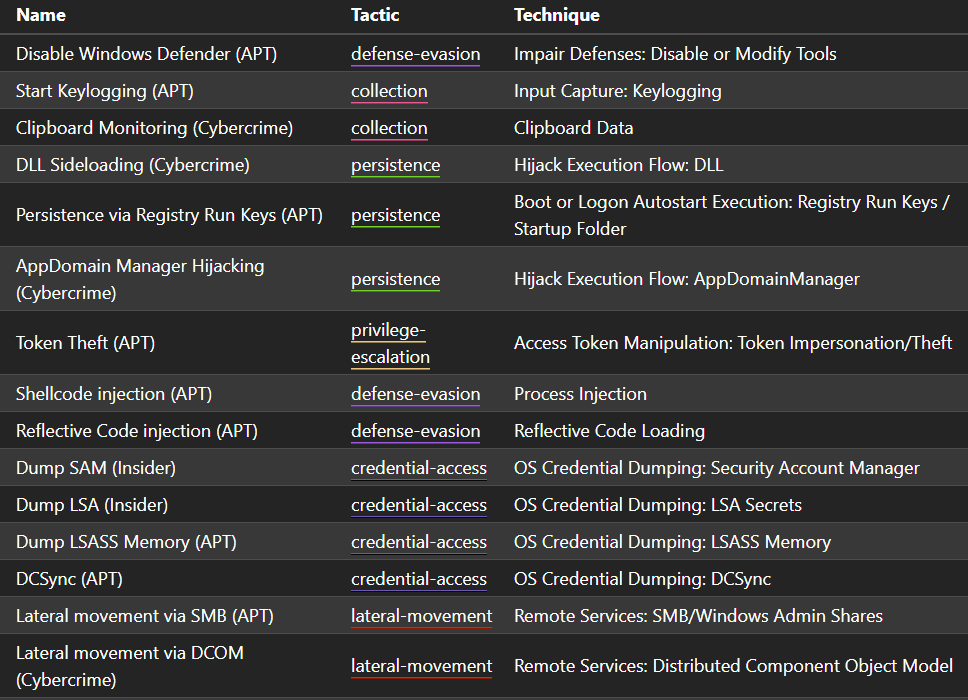Click the Tactic column header
Screen dimensions: 968x700
pos(375,15)
